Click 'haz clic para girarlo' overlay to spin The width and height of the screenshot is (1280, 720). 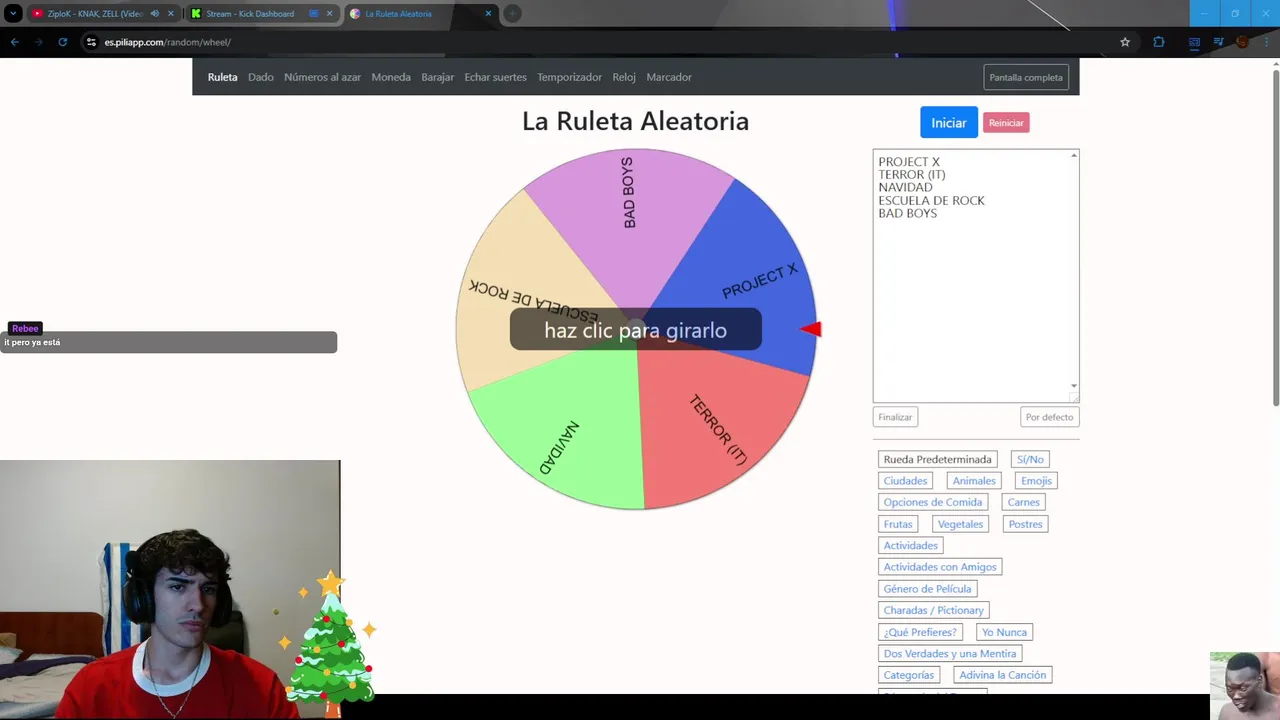coord(636,329)
